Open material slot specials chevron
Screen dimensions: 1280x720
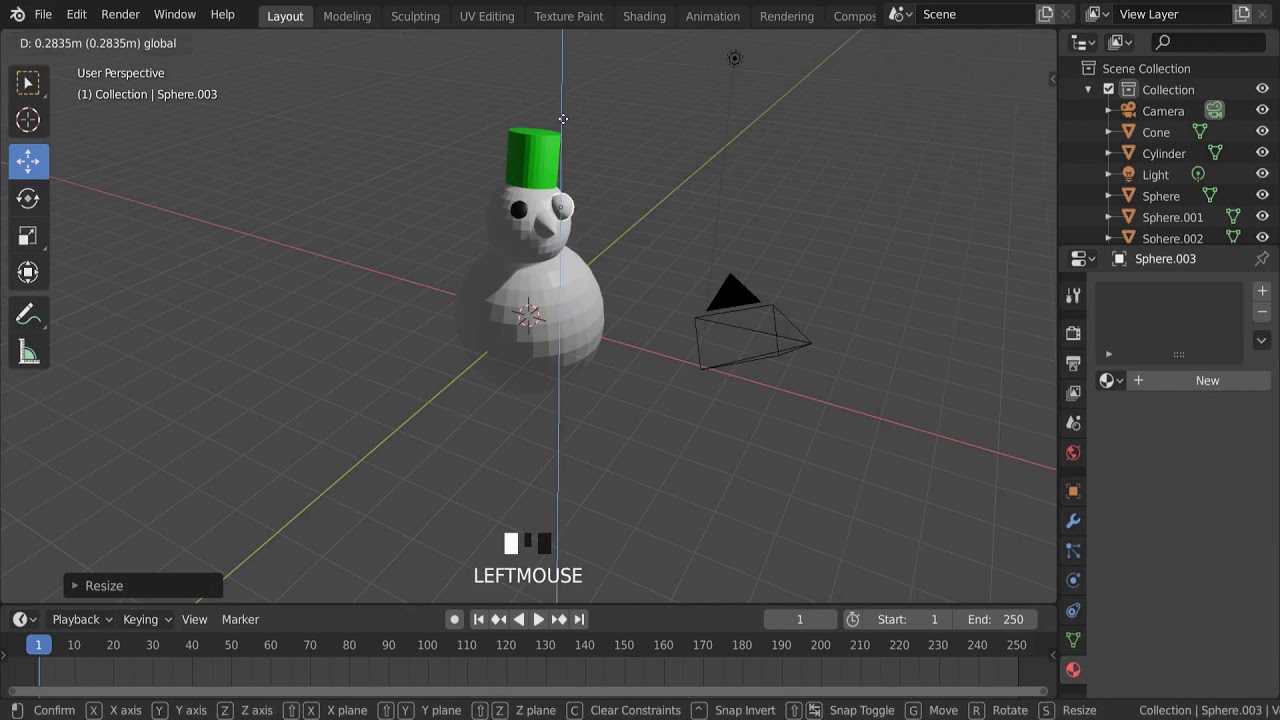[x=1262, y=340]
